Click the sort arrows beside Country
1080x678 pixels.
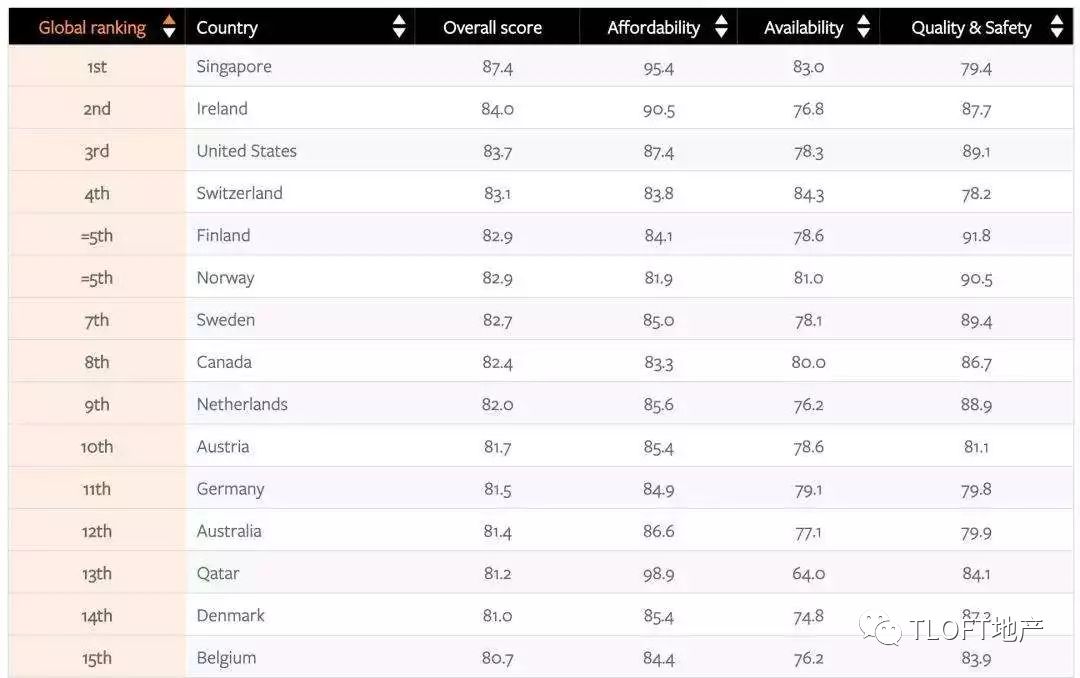pyautogui.click(x=399, y=28)
